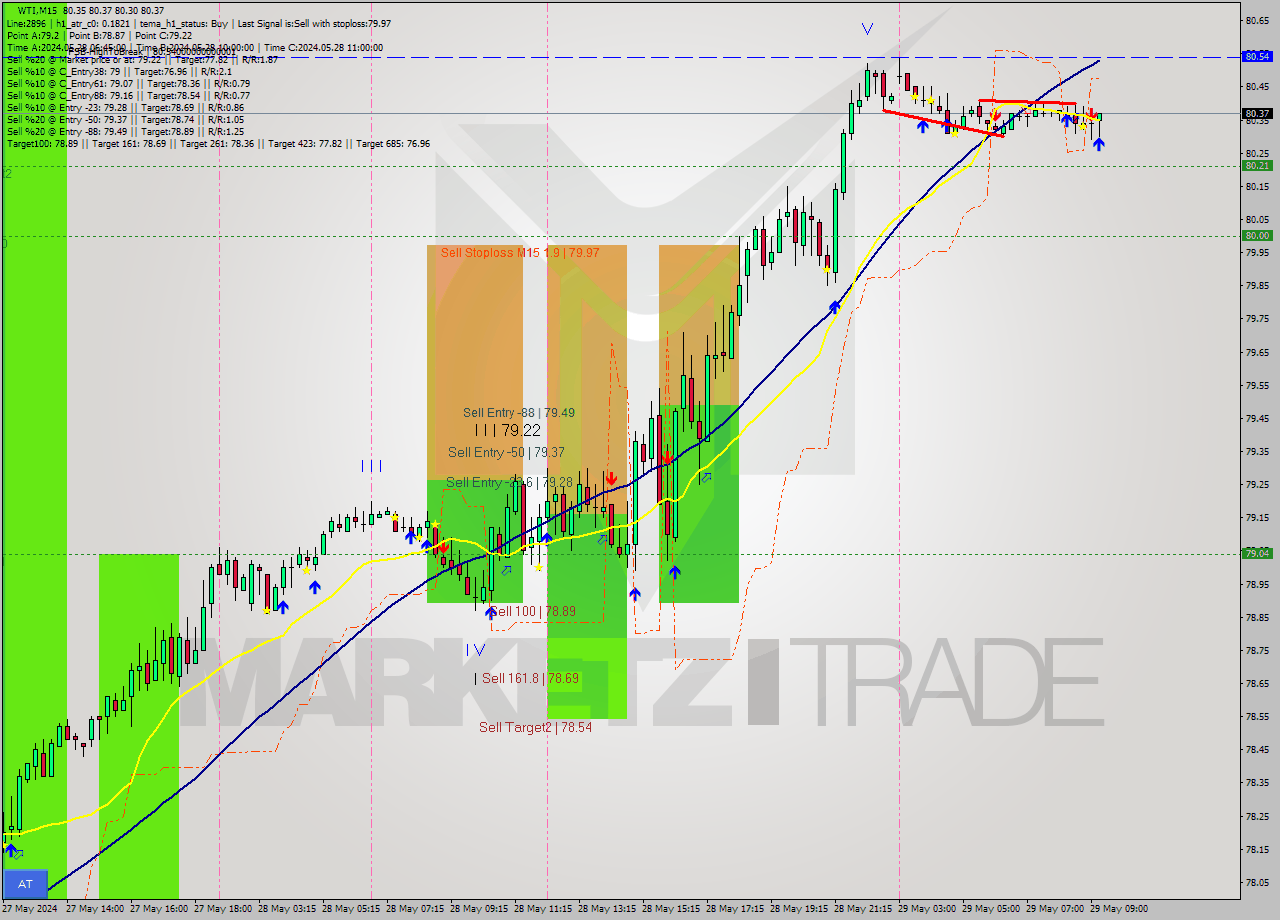Click the 28 May 09:15 time axis label
This screenshot has width=1280, height=920.
point(478,909)
